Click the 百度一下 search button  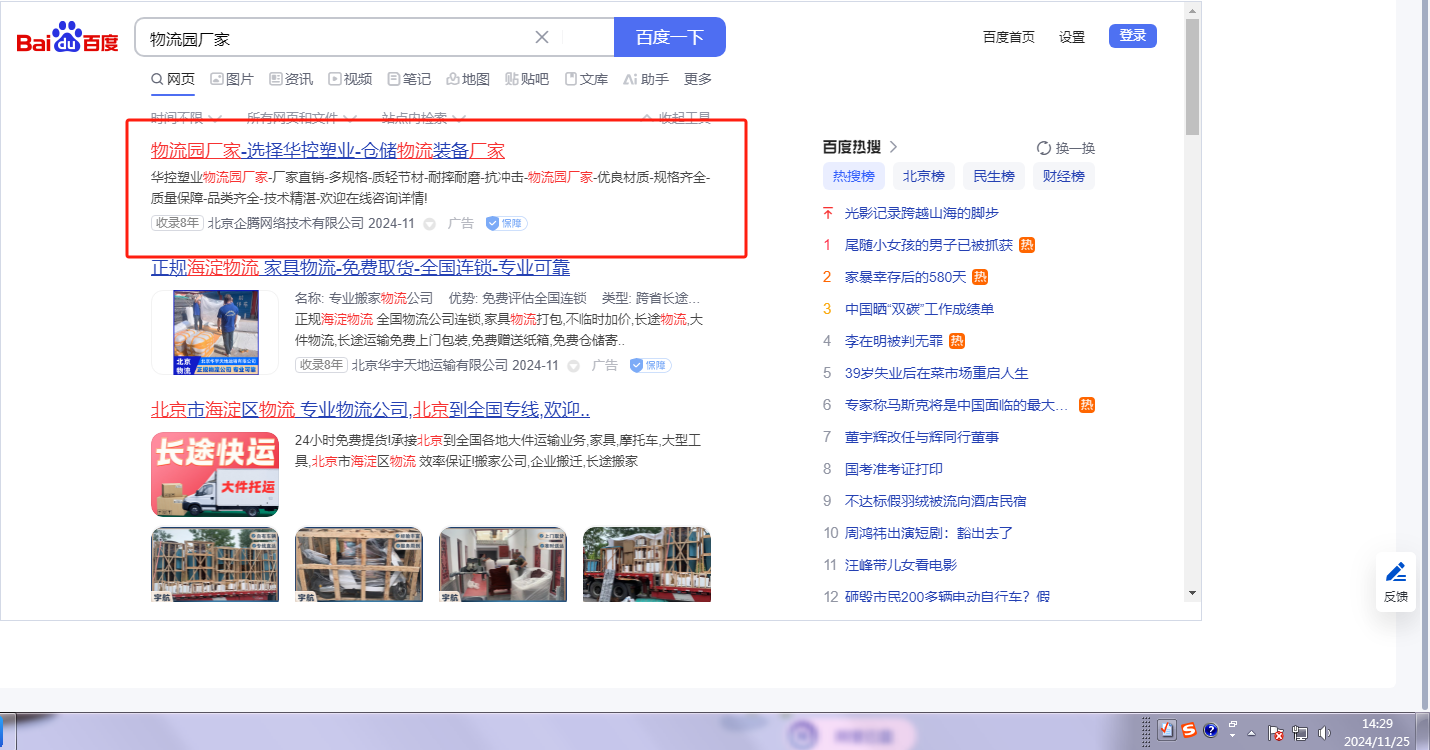[x=670, y=37]
